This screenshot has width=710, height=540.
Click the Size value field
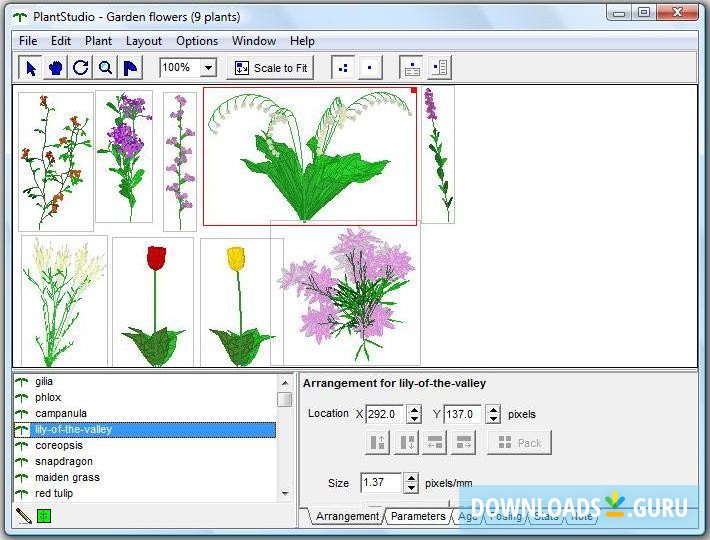(x=381, y=483)
